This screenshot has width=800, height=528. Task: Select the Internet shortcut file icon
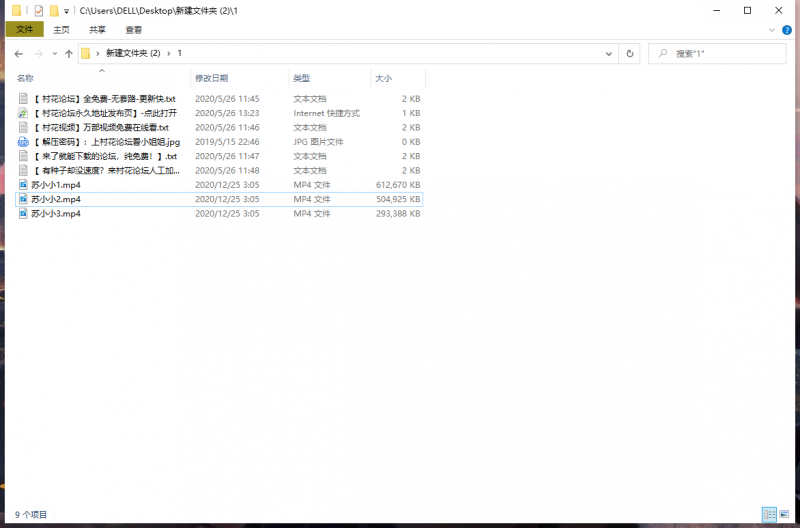pyautogui.click(x=24, y=113)
